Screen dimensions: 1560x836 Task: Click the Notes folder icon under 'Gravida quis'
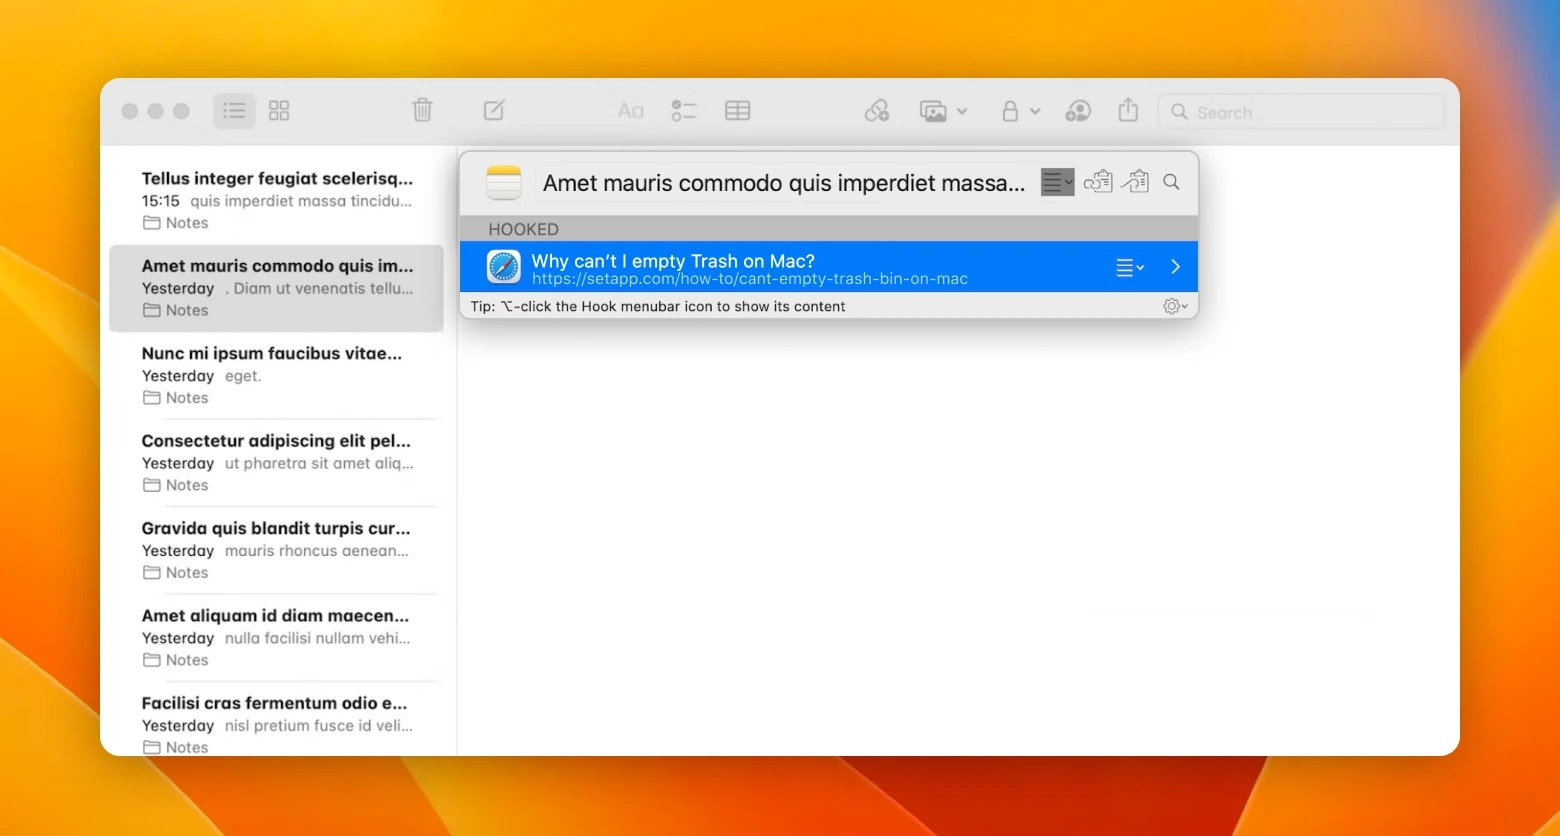pyautogui.click(x=152, y=573)
